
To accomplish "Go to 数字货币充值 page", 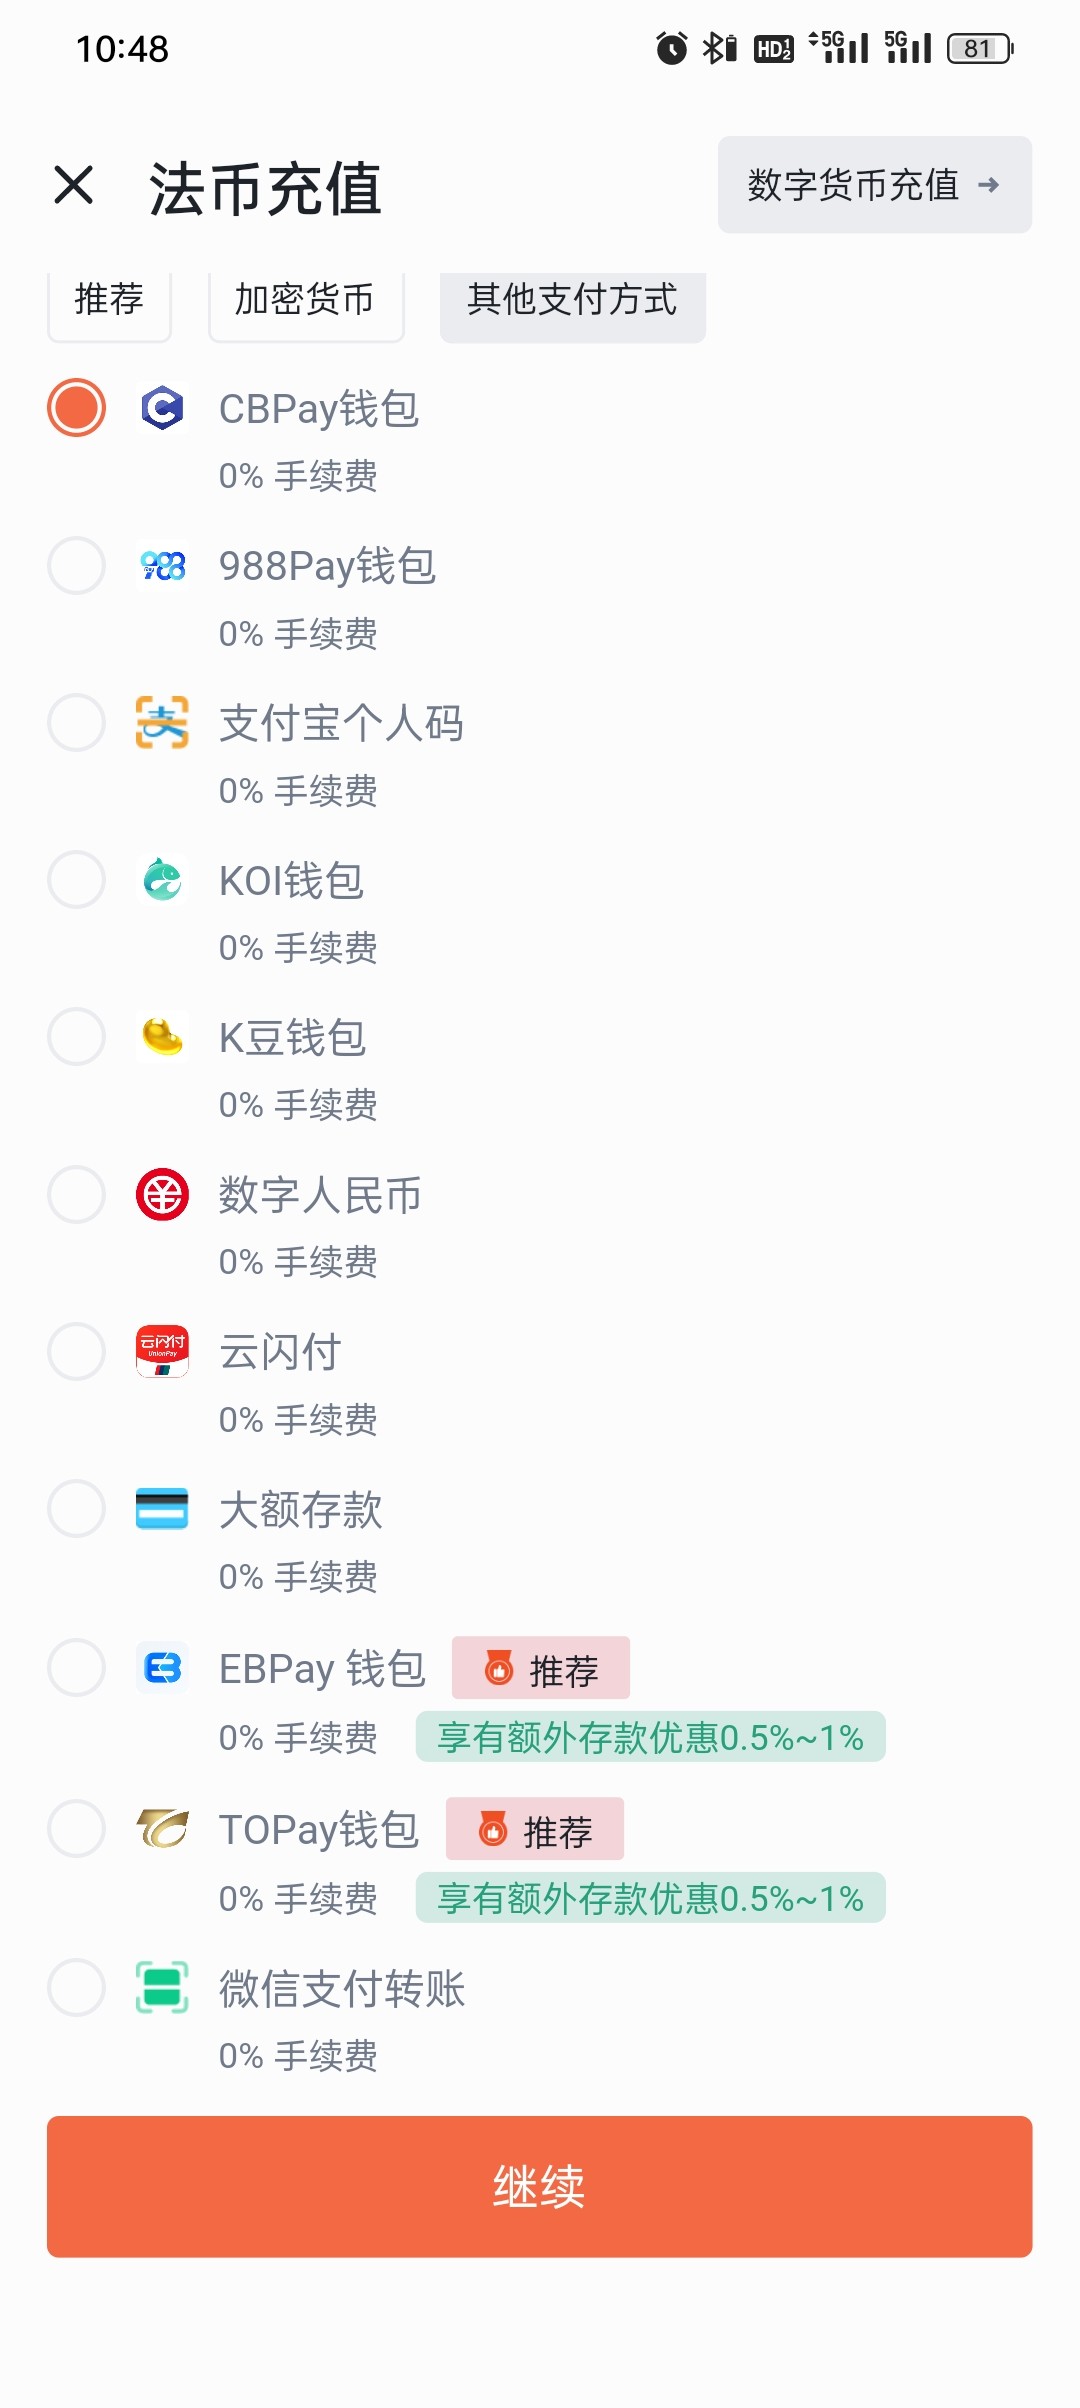I will [874, 185].
